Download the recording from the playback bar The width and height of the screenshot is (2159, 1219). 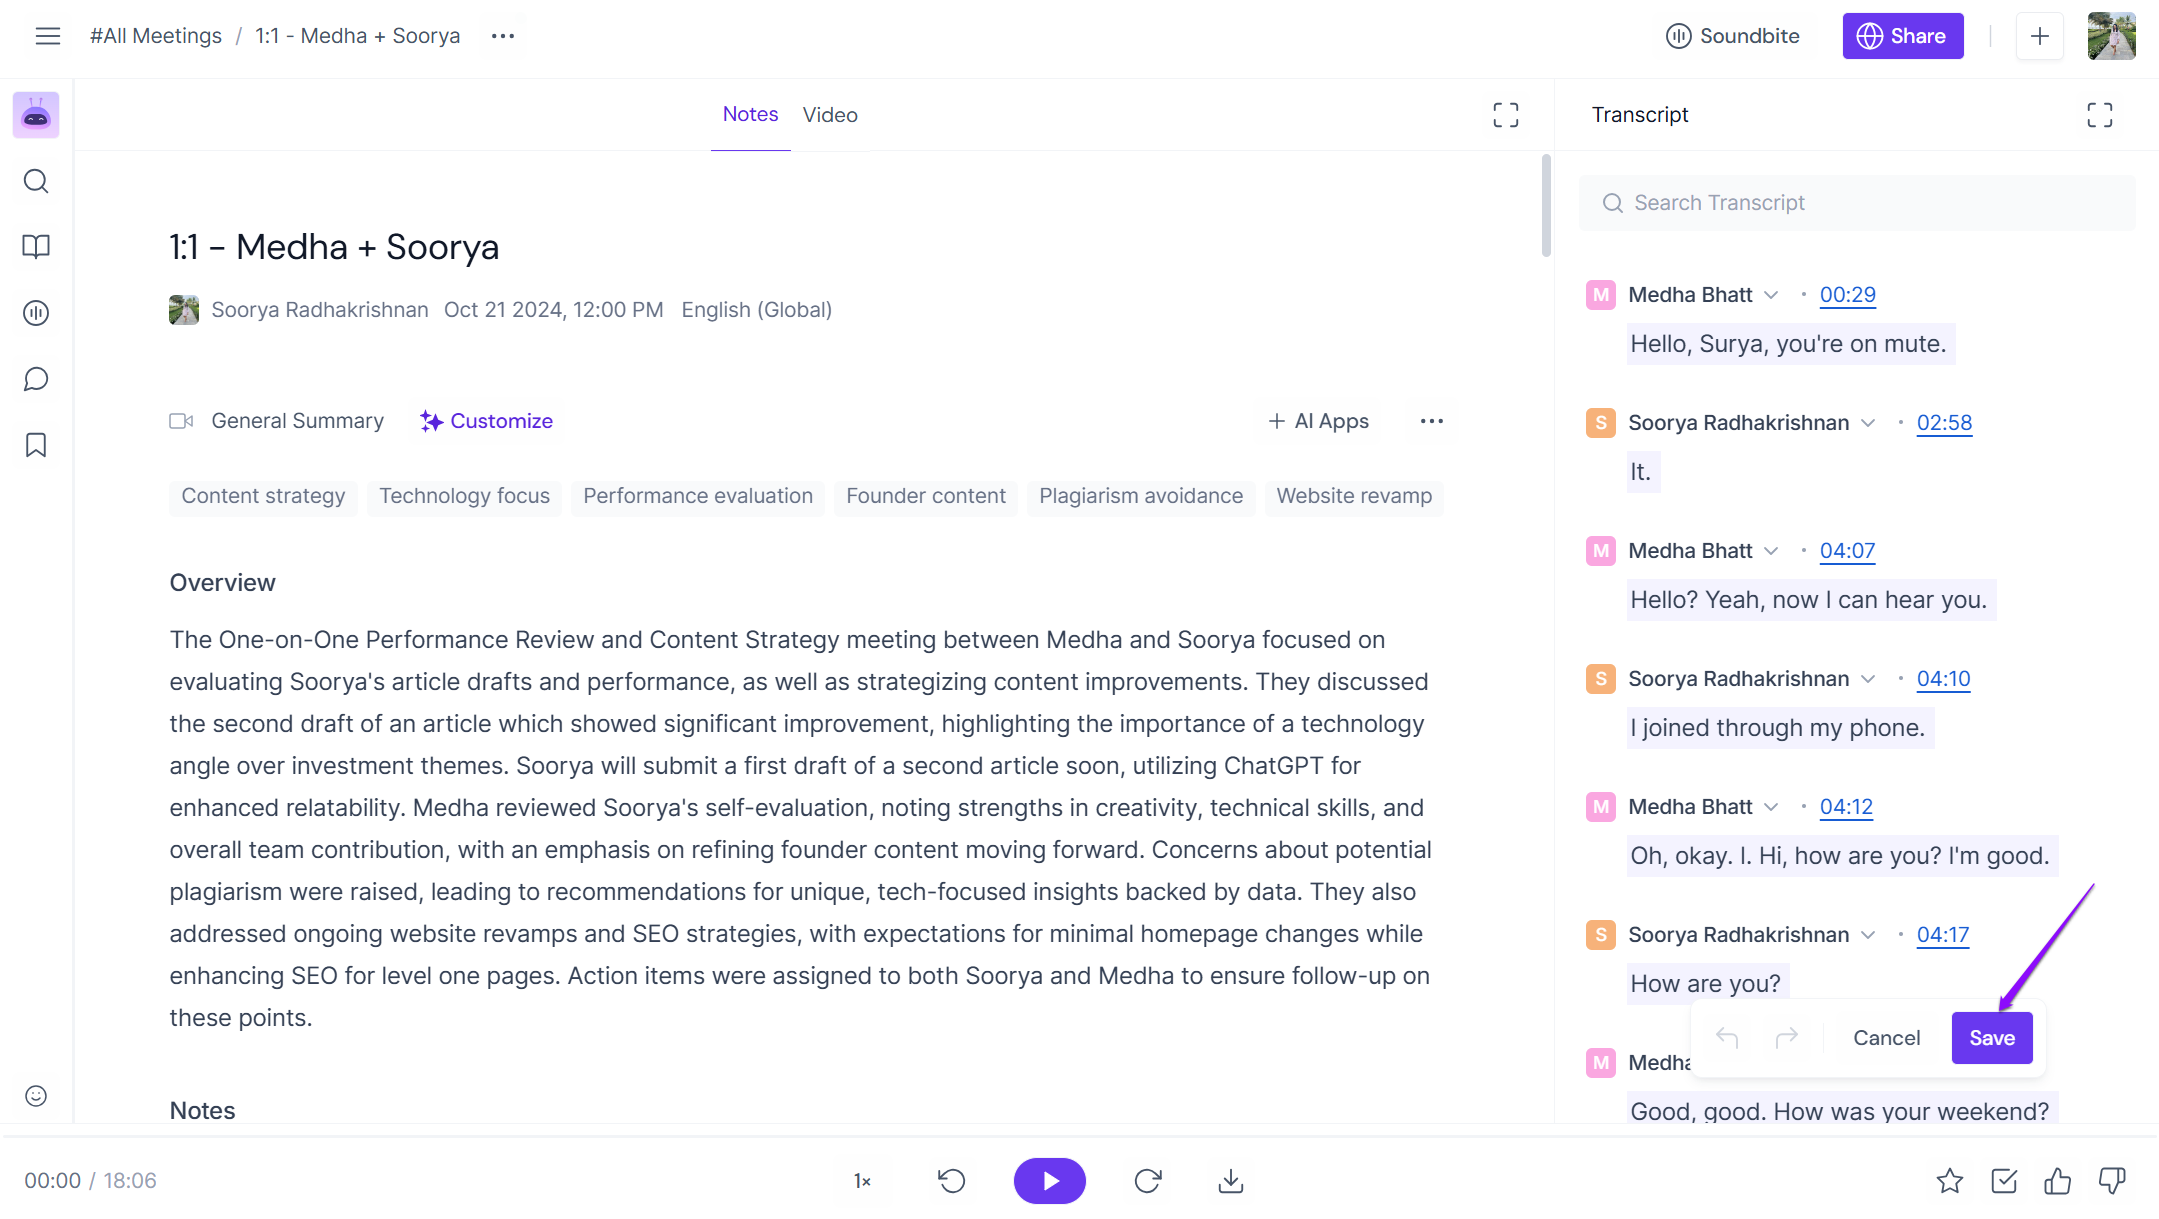(x=1230, y=1180)
